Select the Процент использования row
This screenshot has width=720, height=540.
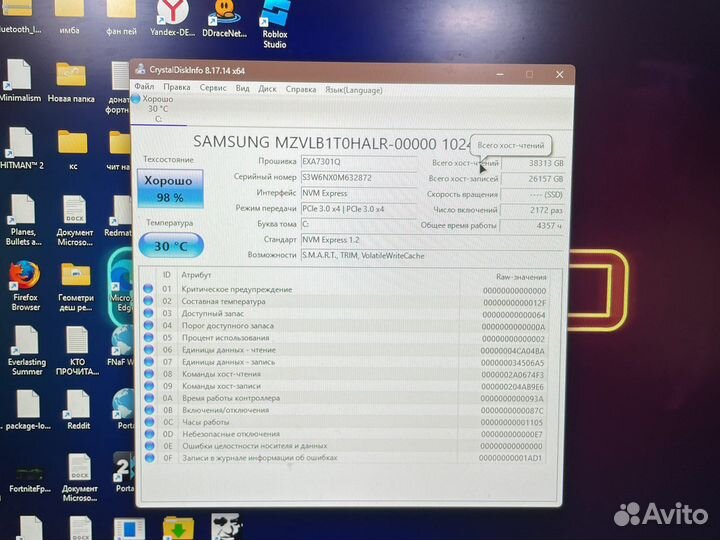[344, 338]
